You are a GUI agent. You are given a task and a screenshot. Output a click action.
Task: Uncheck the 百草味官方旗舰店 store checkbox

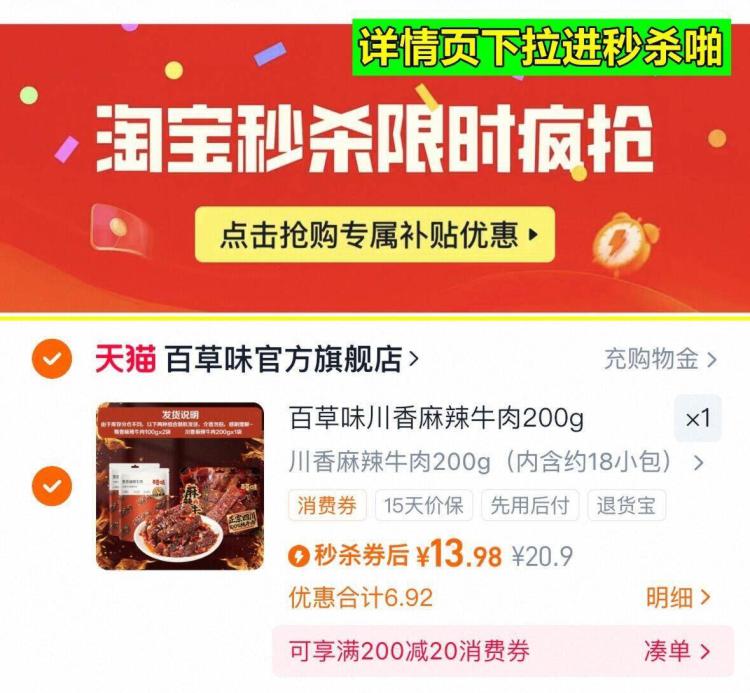tap(52, 359)
